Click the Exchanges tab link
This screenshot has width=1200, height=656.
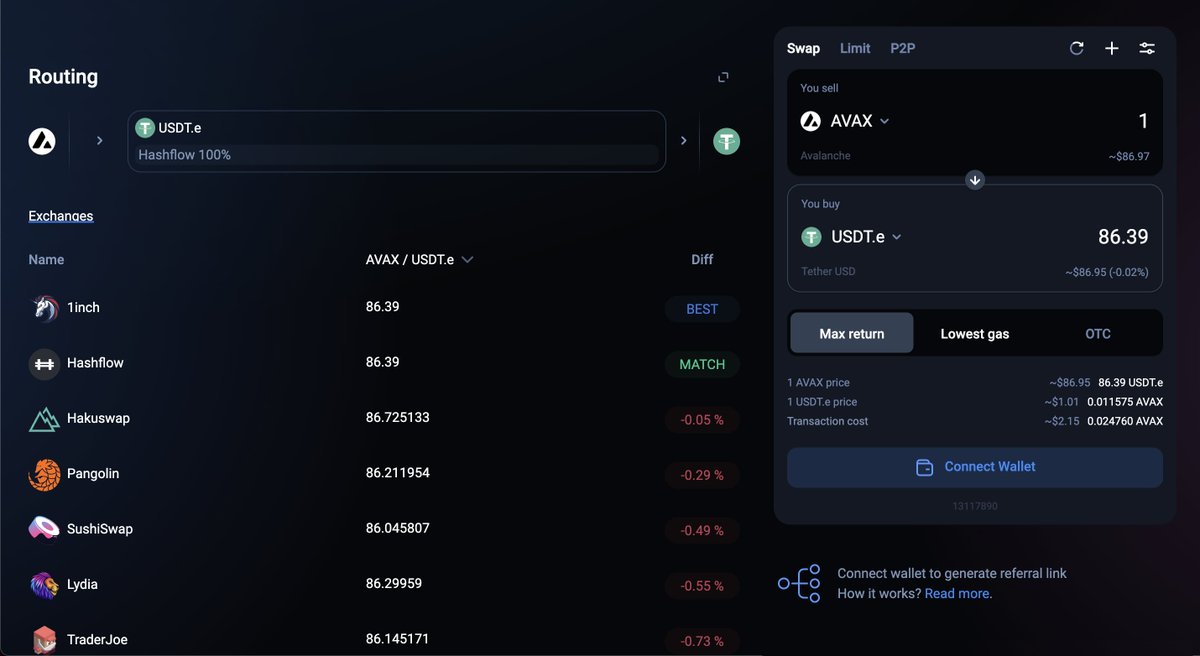point(61,216)
